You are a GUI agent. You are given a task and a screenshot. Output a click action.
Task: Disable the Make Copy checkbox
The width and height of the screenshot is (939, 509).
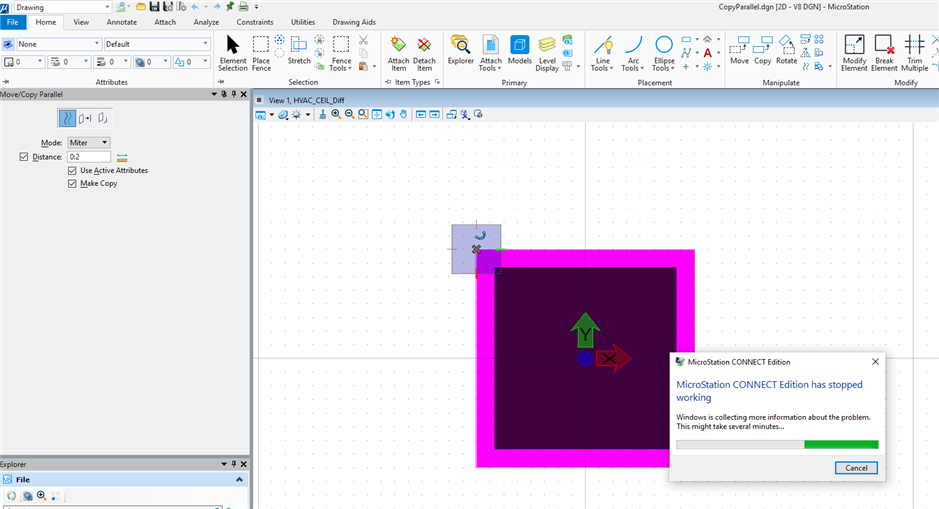point(72,184)
